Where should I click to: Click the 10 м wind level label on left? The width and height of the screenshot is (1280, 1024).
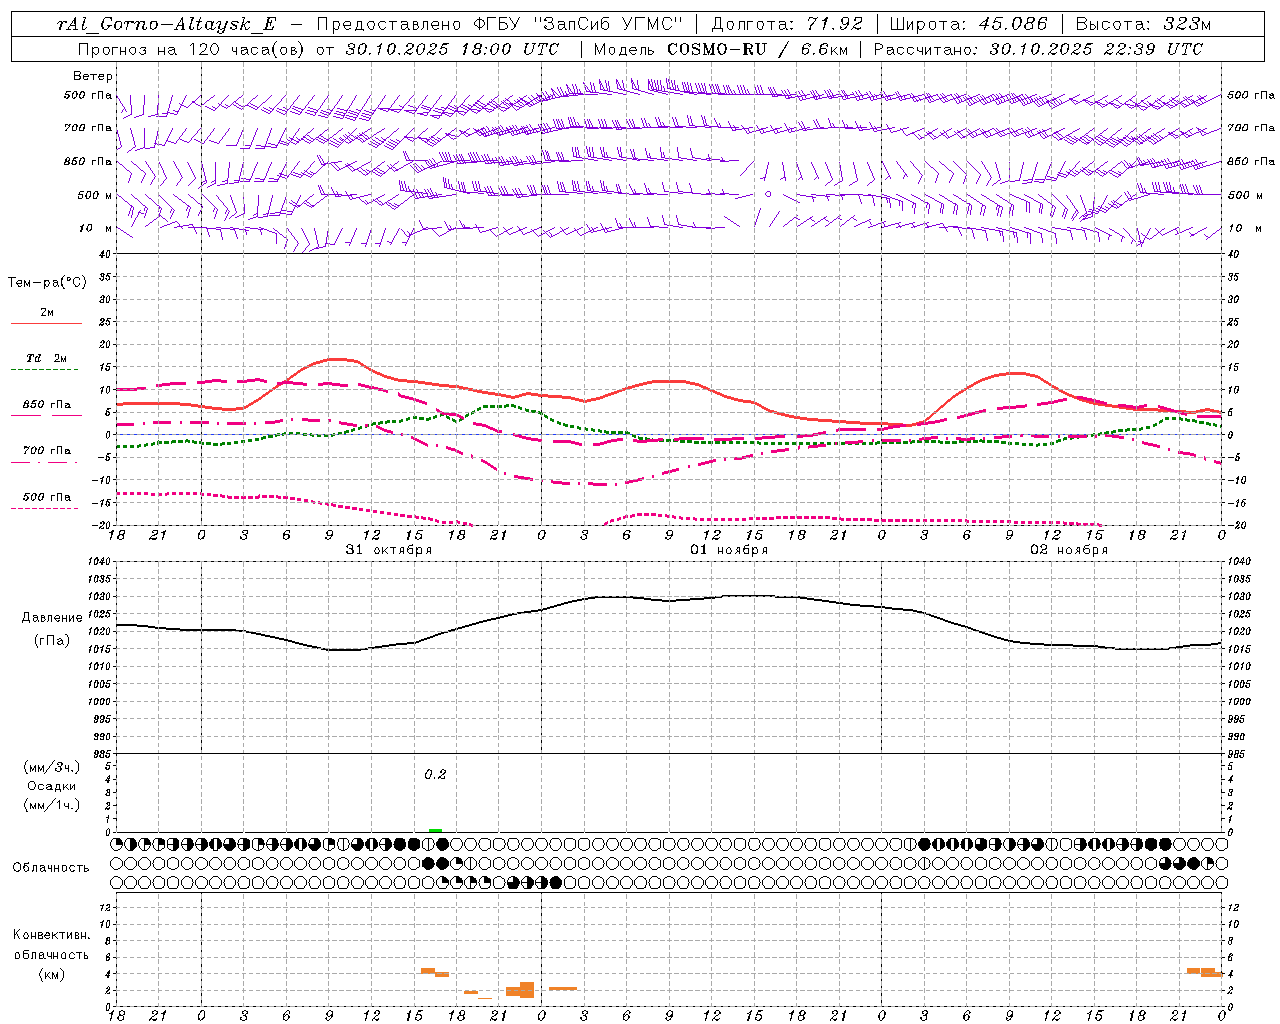tap(95, 228)
